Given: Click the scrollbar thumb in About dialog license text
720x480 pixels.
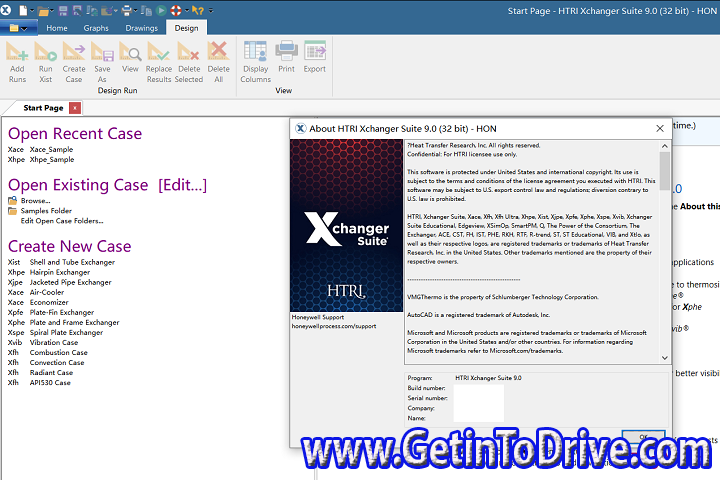Looking at the screenshot, I should 664,171.
